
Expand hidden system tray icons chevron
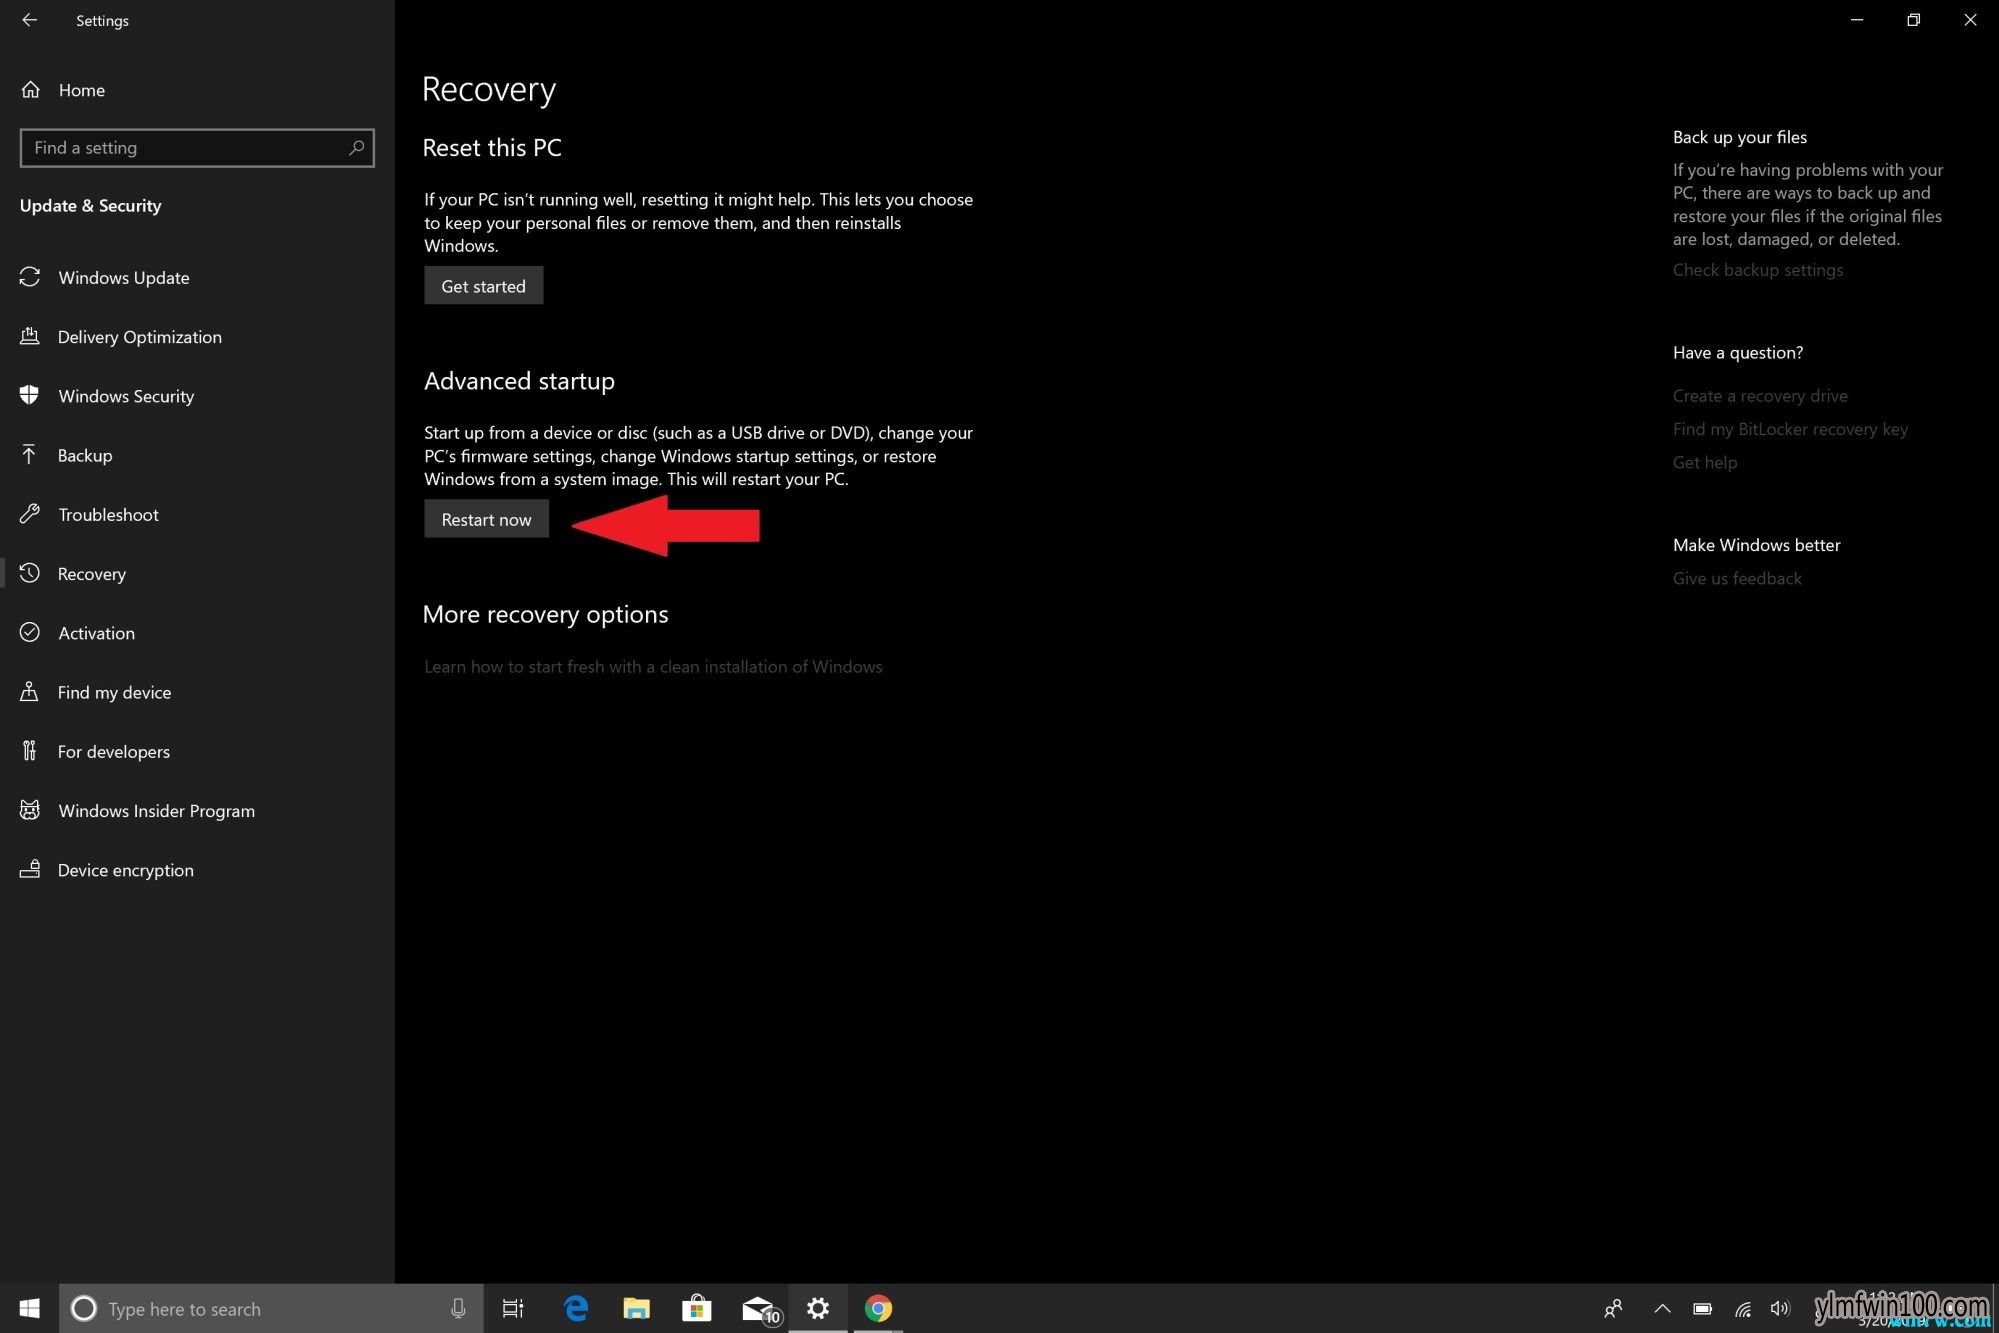[1662, 1308]
